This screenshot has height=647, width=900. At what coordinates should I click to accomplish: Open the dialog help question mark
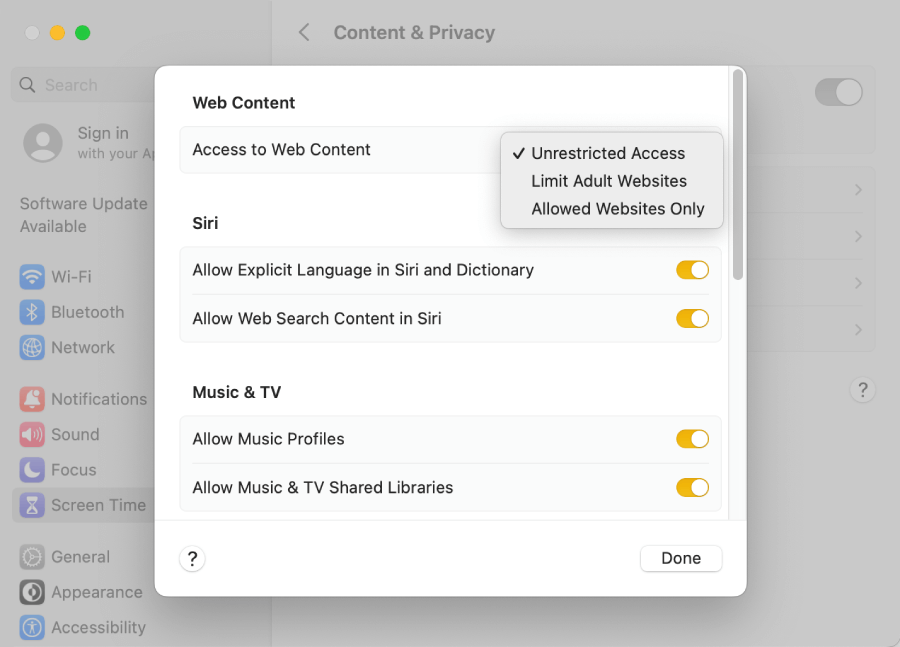pos(192,559)
